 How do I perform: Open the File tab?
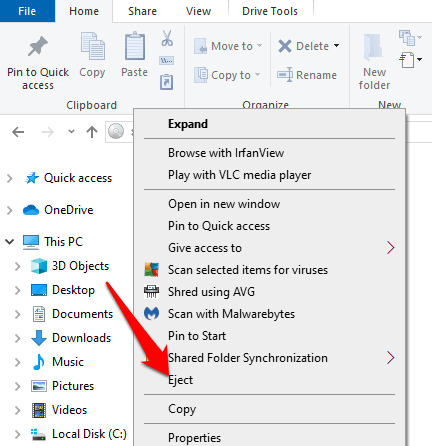(27, 11)
